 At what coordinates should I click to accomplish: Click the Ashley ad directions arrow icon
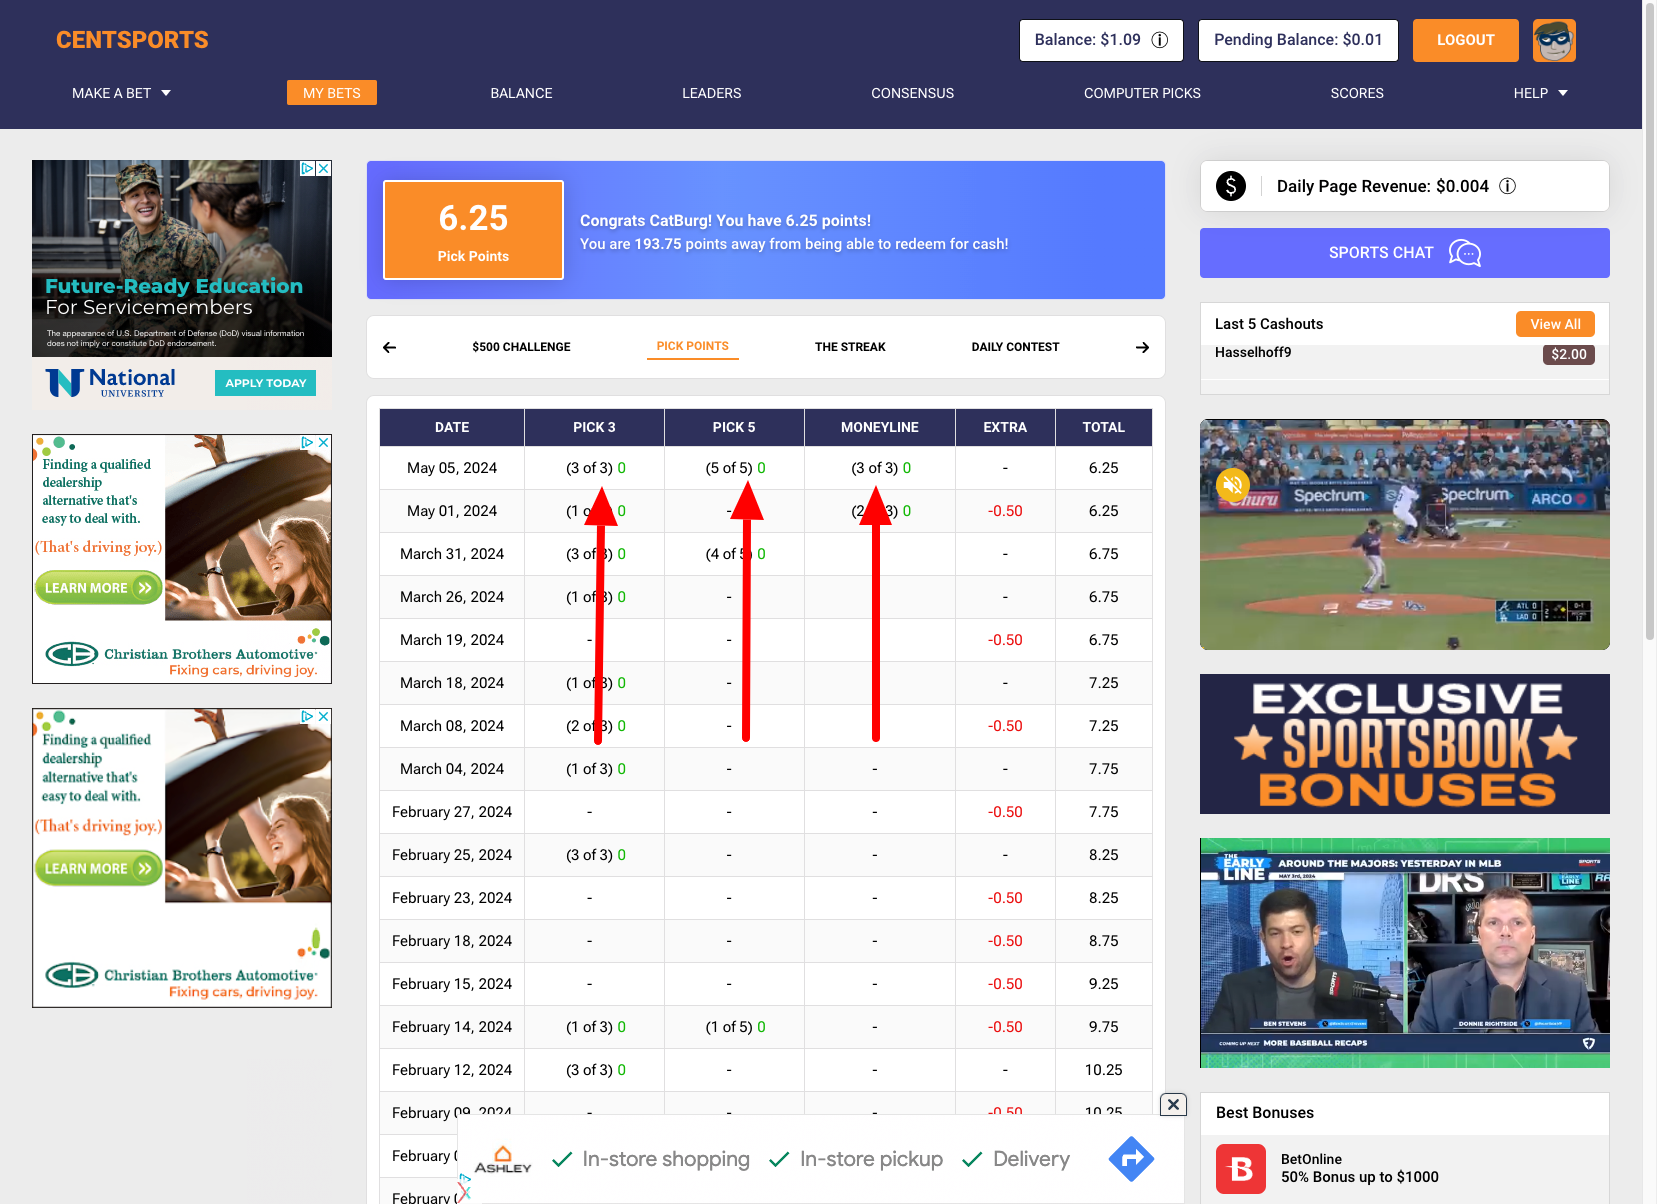pos(1131,1159)
